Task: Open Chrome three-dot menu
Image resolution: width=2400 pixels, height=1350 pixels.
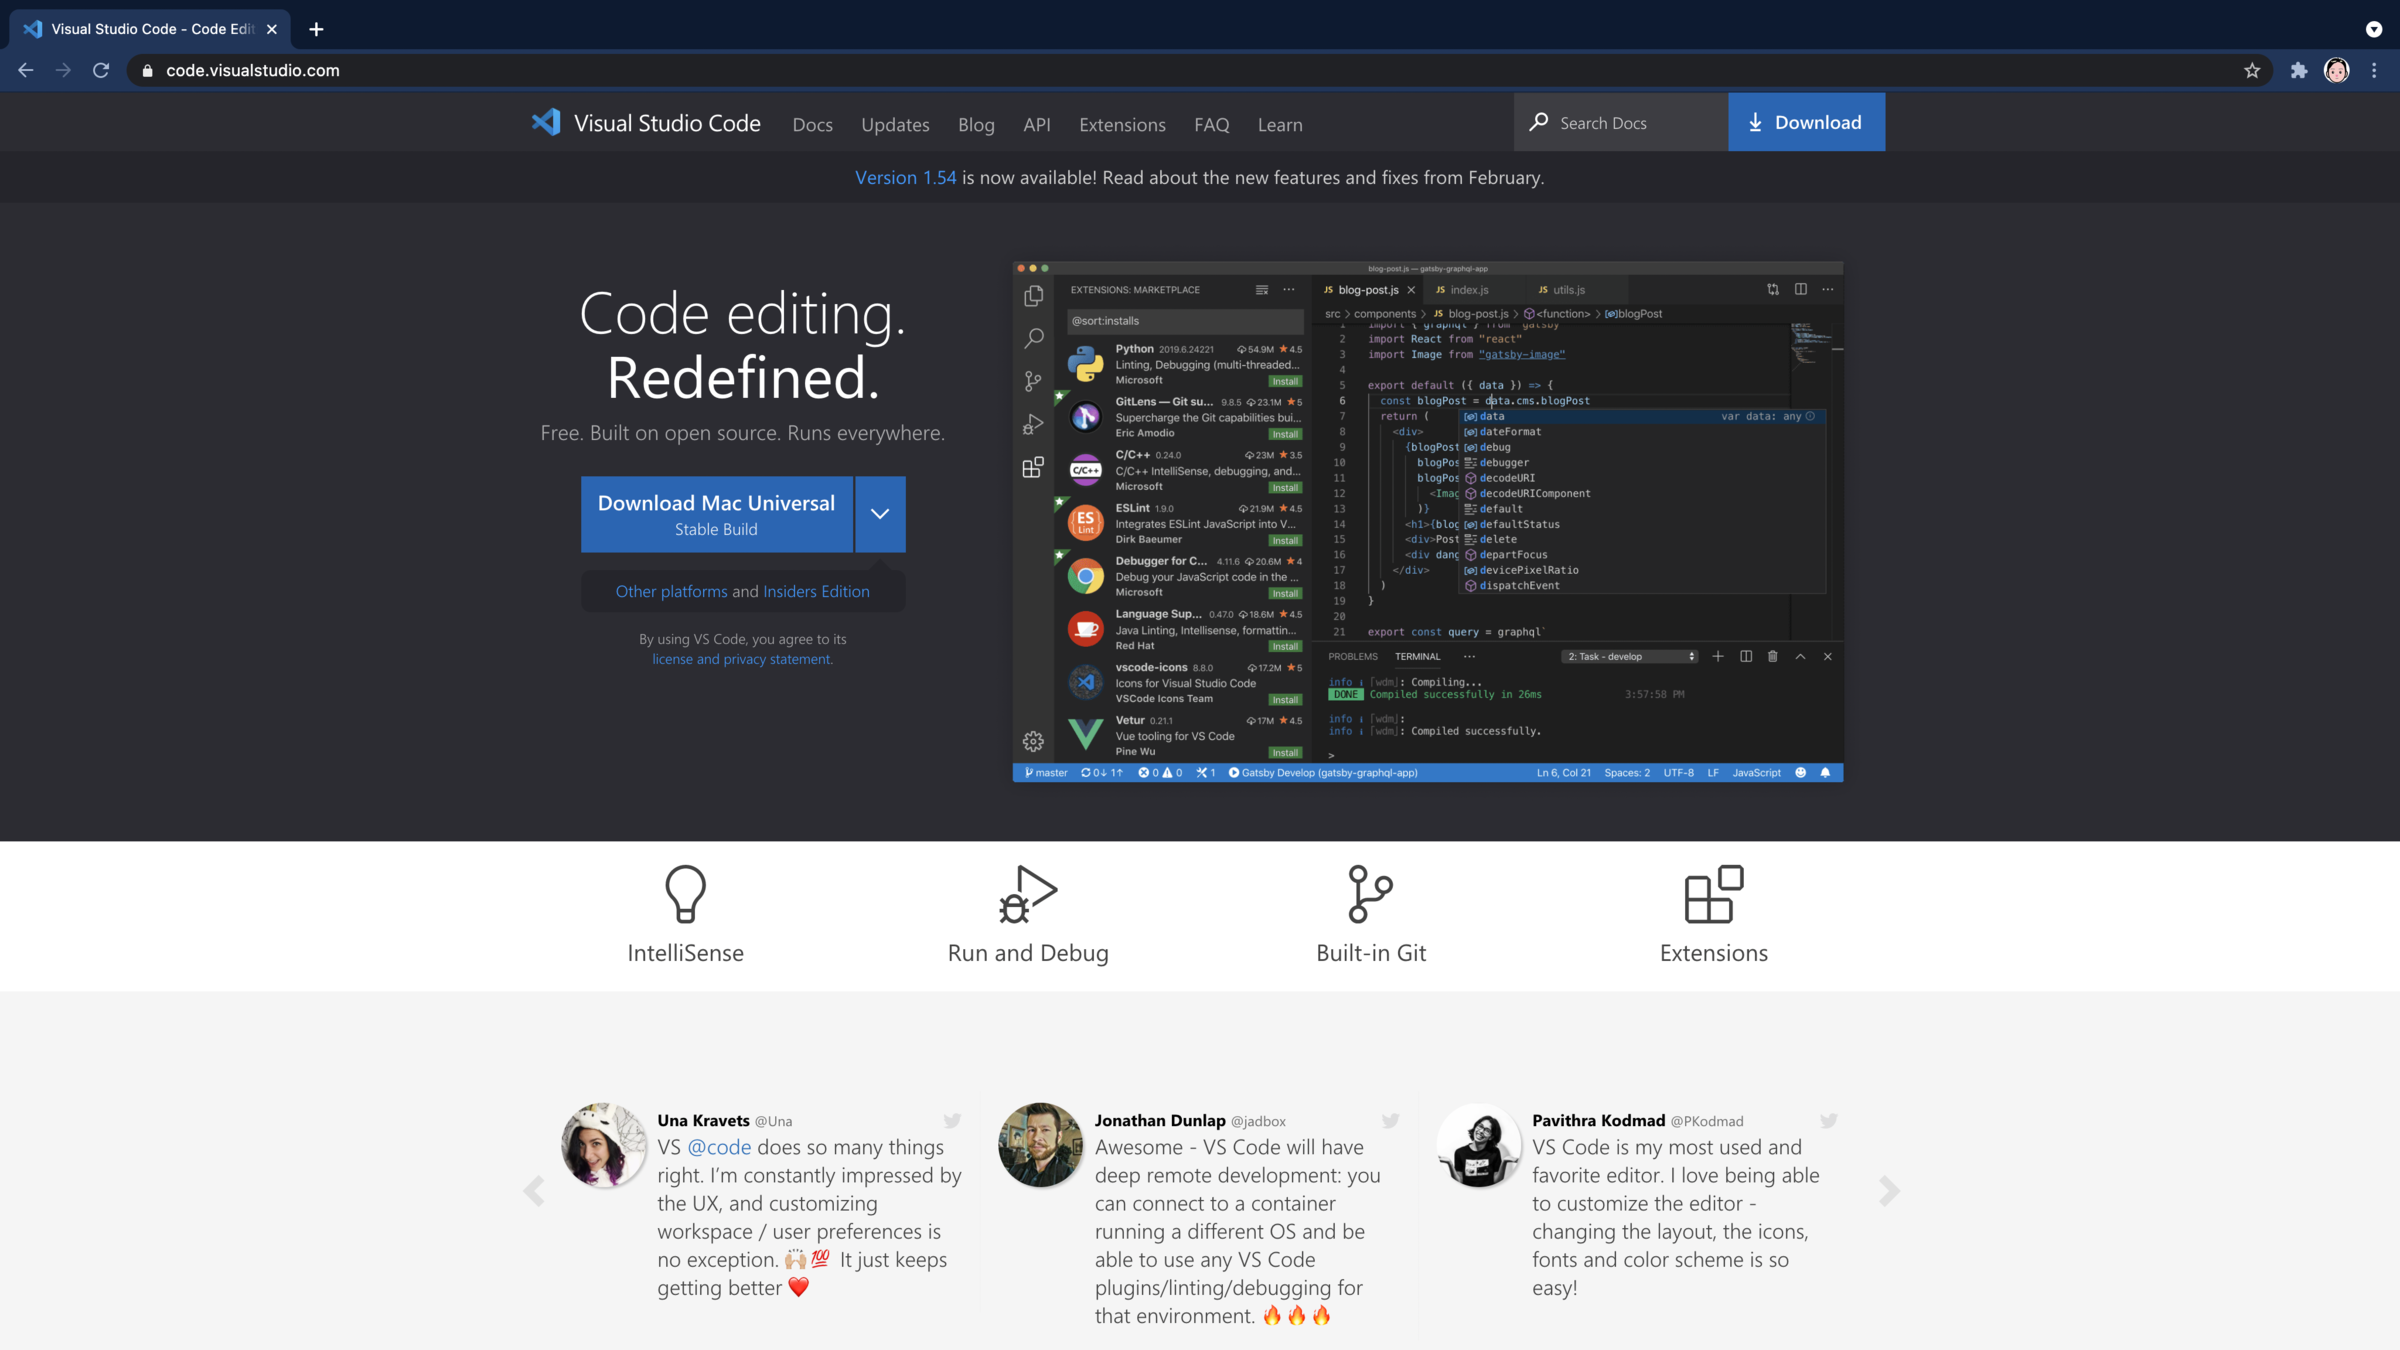Action: (2374, 70)
